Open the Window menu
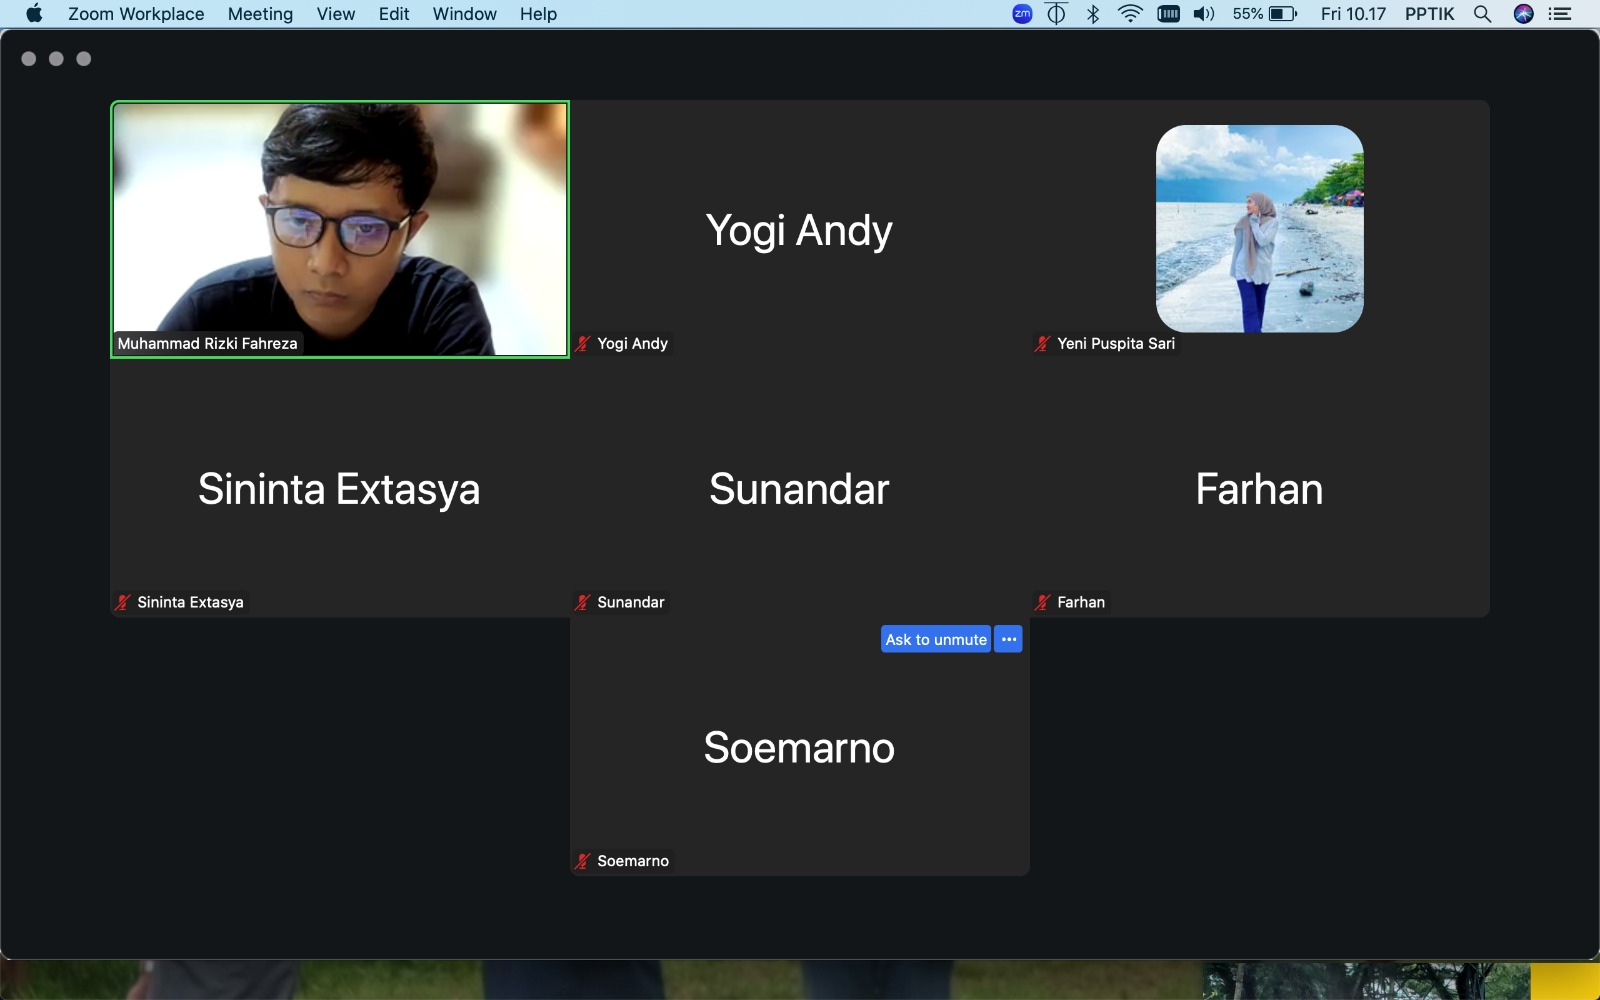This screenshot has height=1000, width=1600. [464, 14]
